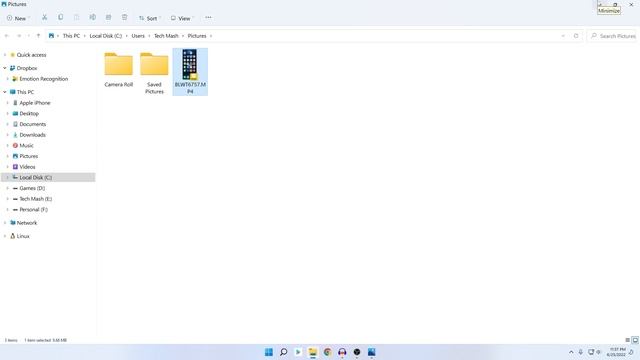The width and height of the screenshot is (640, 360).
Task: Open taskbar Search
Action: tap(283, 352)
